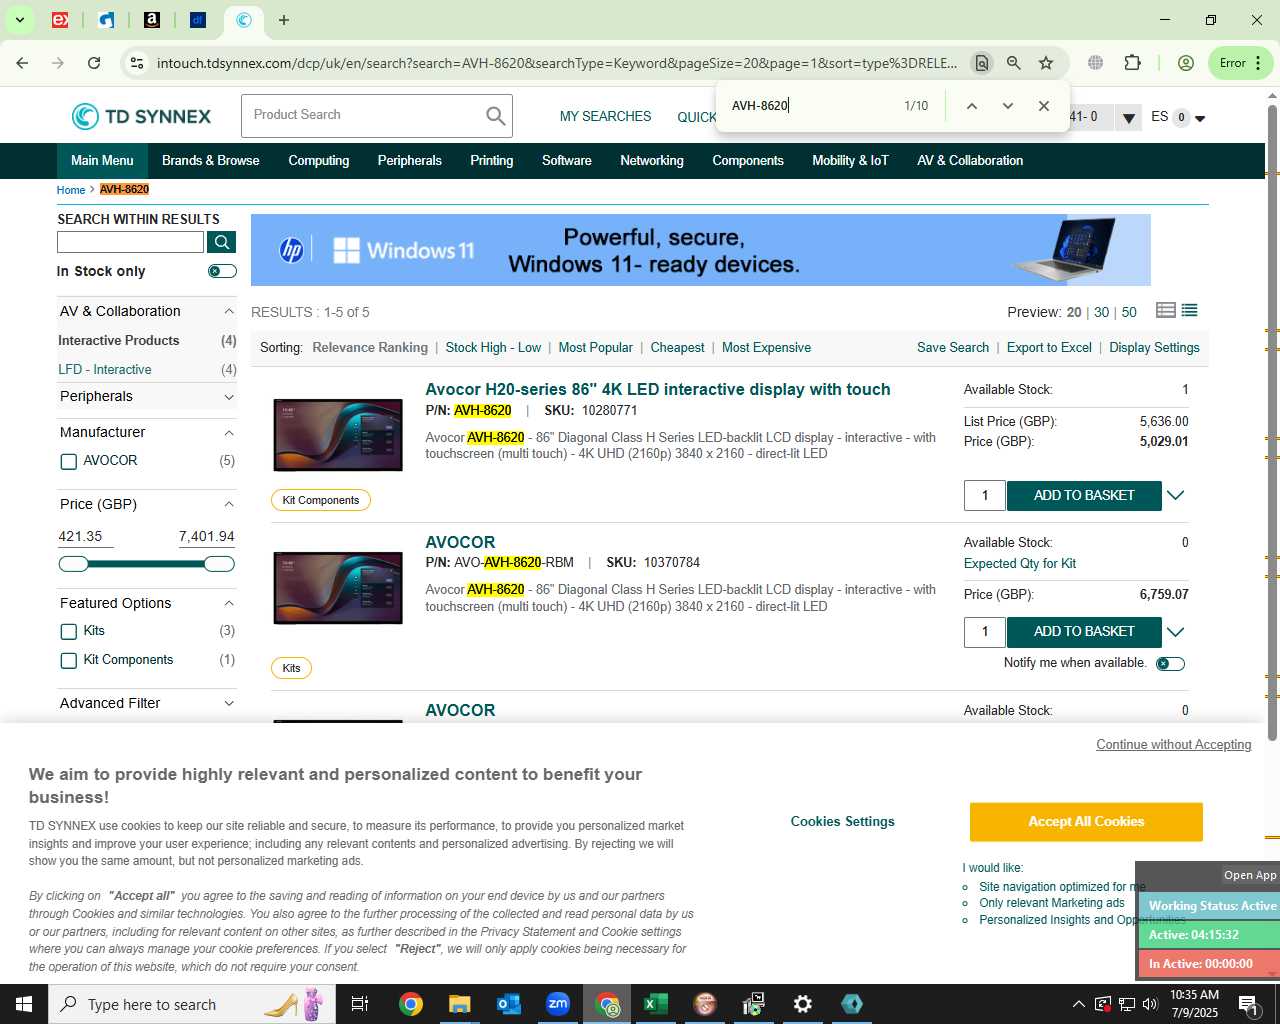Image resolution: width=1280 pixels, height=1024 pixels.
Task: Expand options next to AVH-8620 Add to Basket
Action: 1176,496
